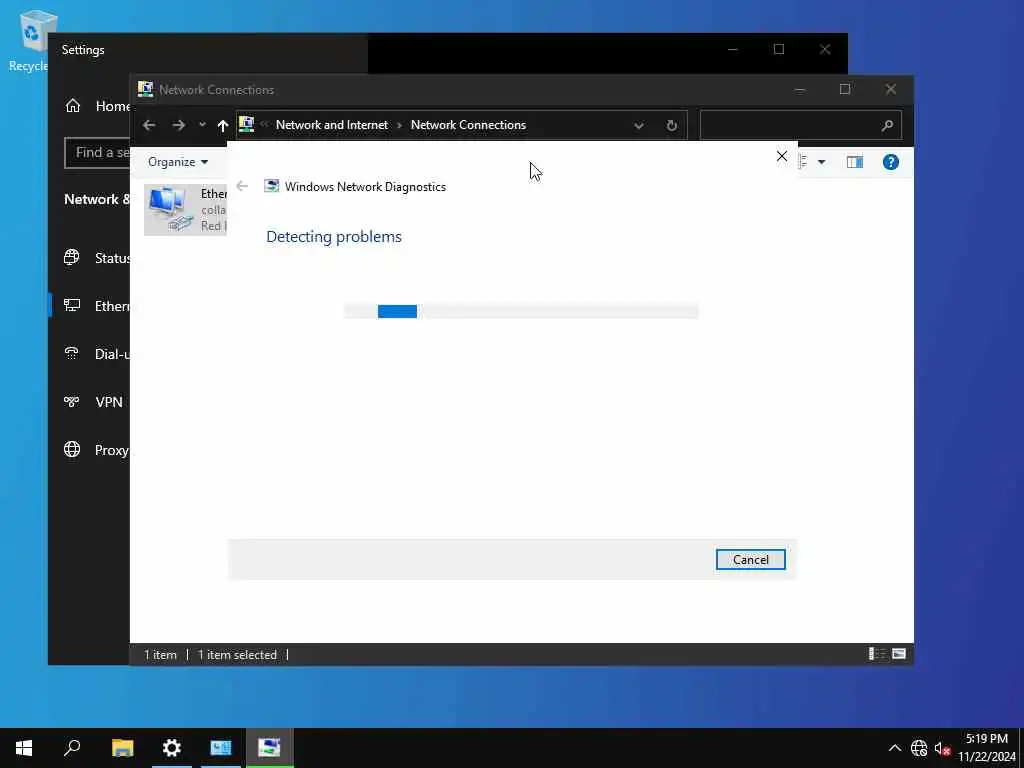Toggle the preview pane
Image resolution: width=1024 pixels, height=768 pixels.
[x=855, y=162]
